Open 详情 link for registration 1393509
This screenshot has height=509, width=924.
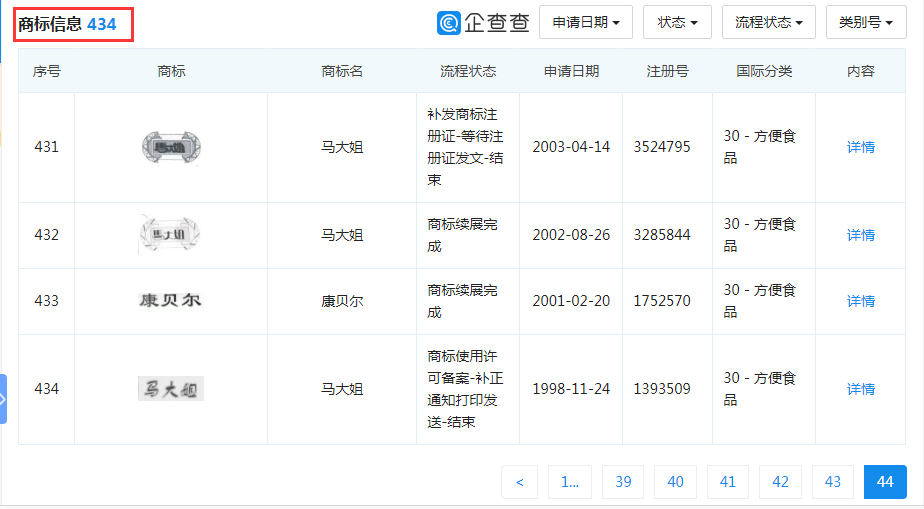pos(860,389)
